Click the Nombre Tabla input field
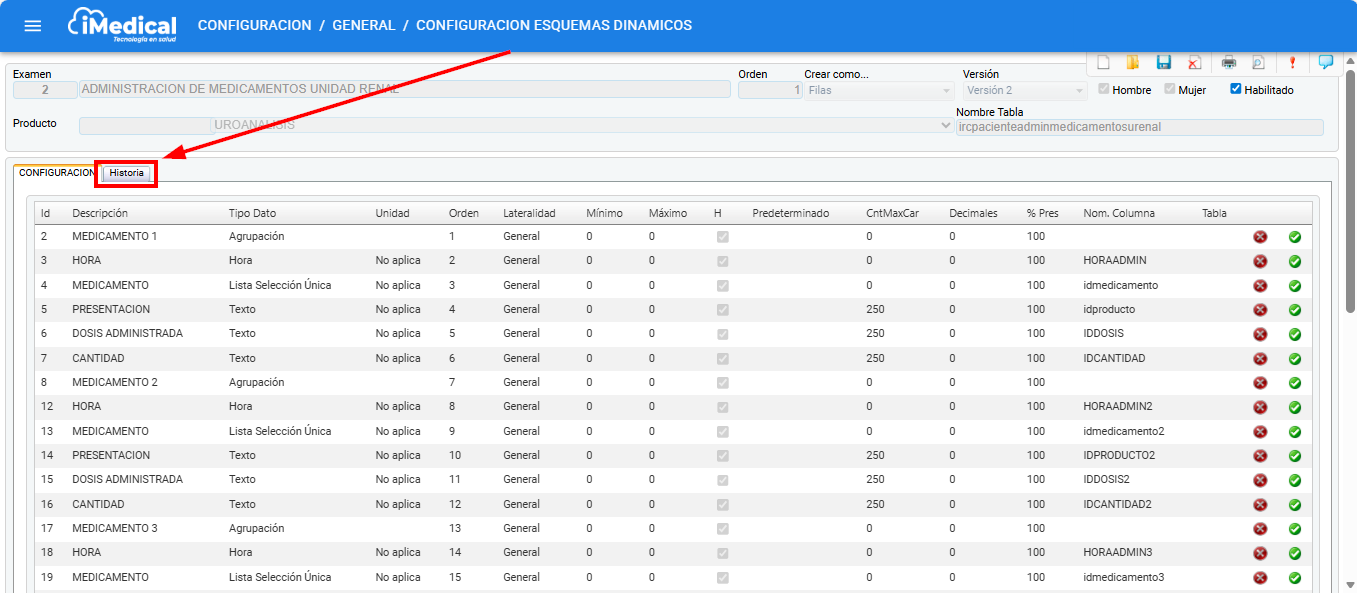The height and width of the screenshot is (593, 1357). (1139, 127)
